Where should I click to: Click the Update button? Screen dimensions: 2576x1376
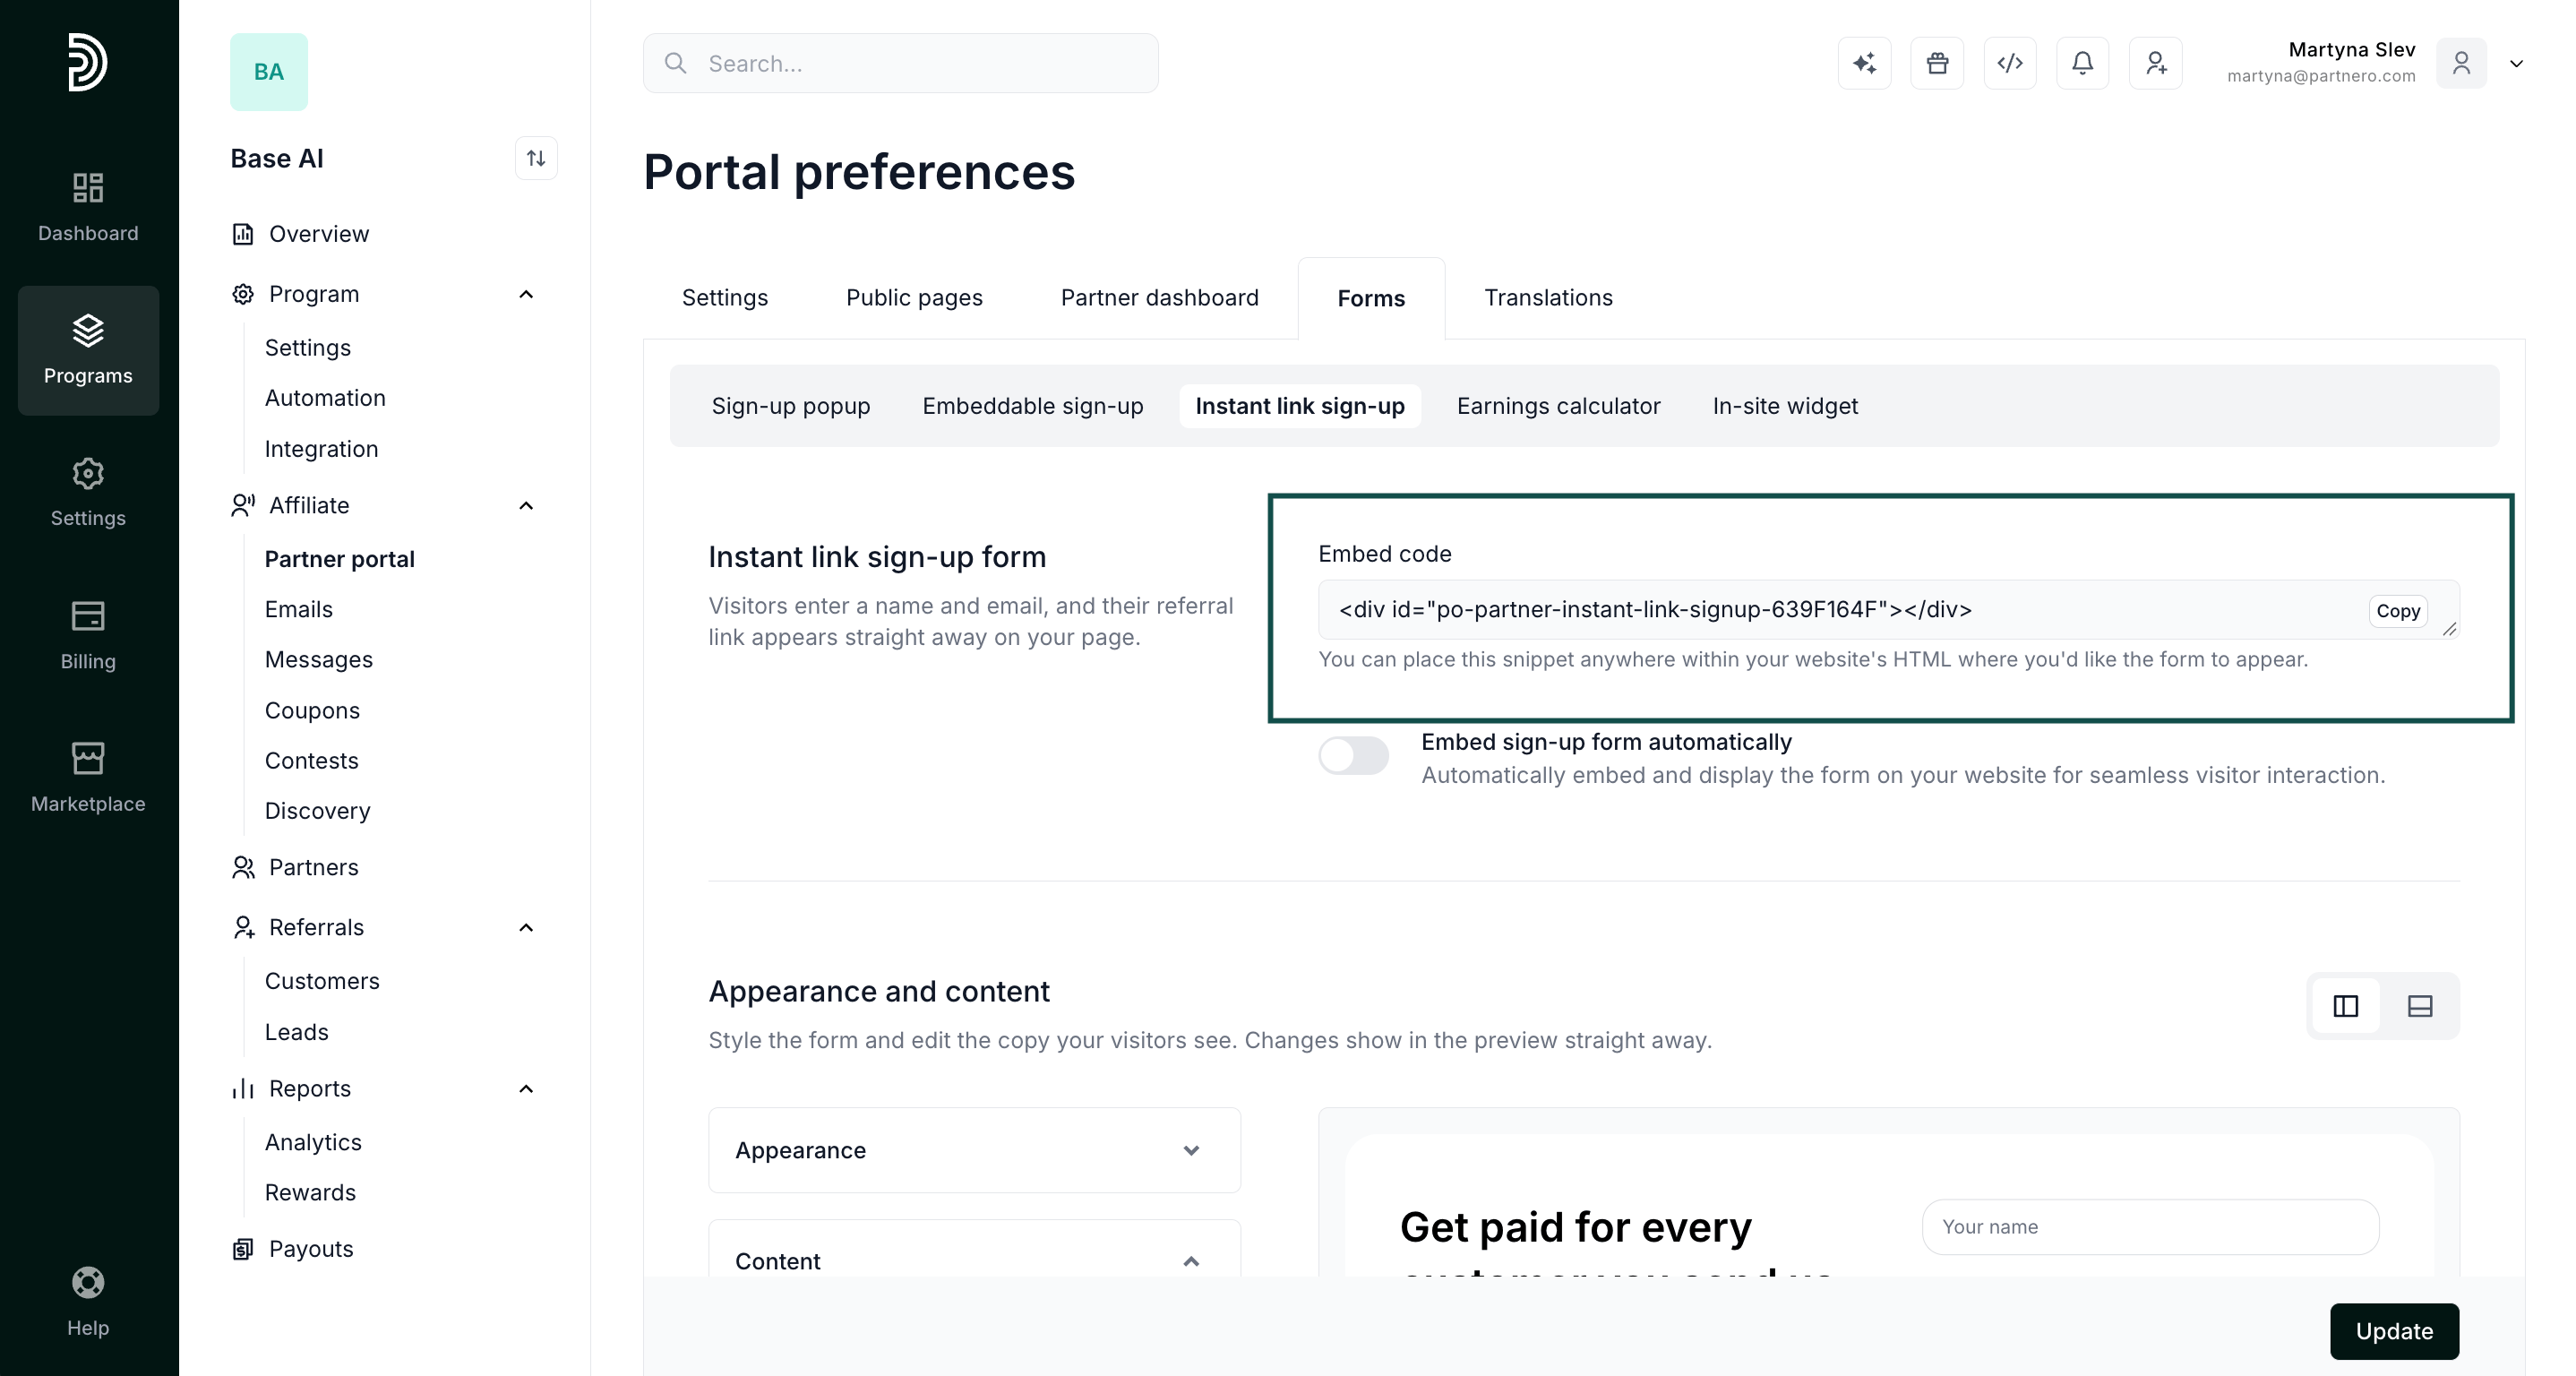(x=2394, y=1331)
